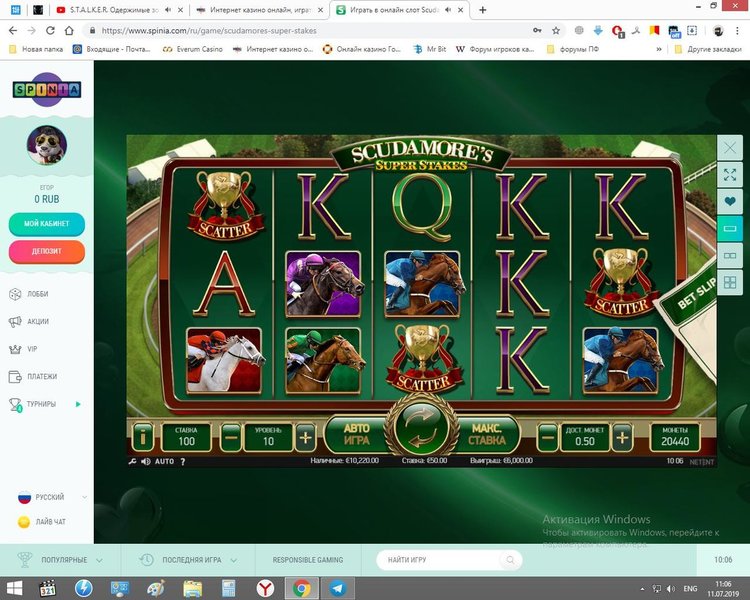Screen dimensions: 750x600
Task: Go to Платежи in the sidebar
Action: click(40, 377)
